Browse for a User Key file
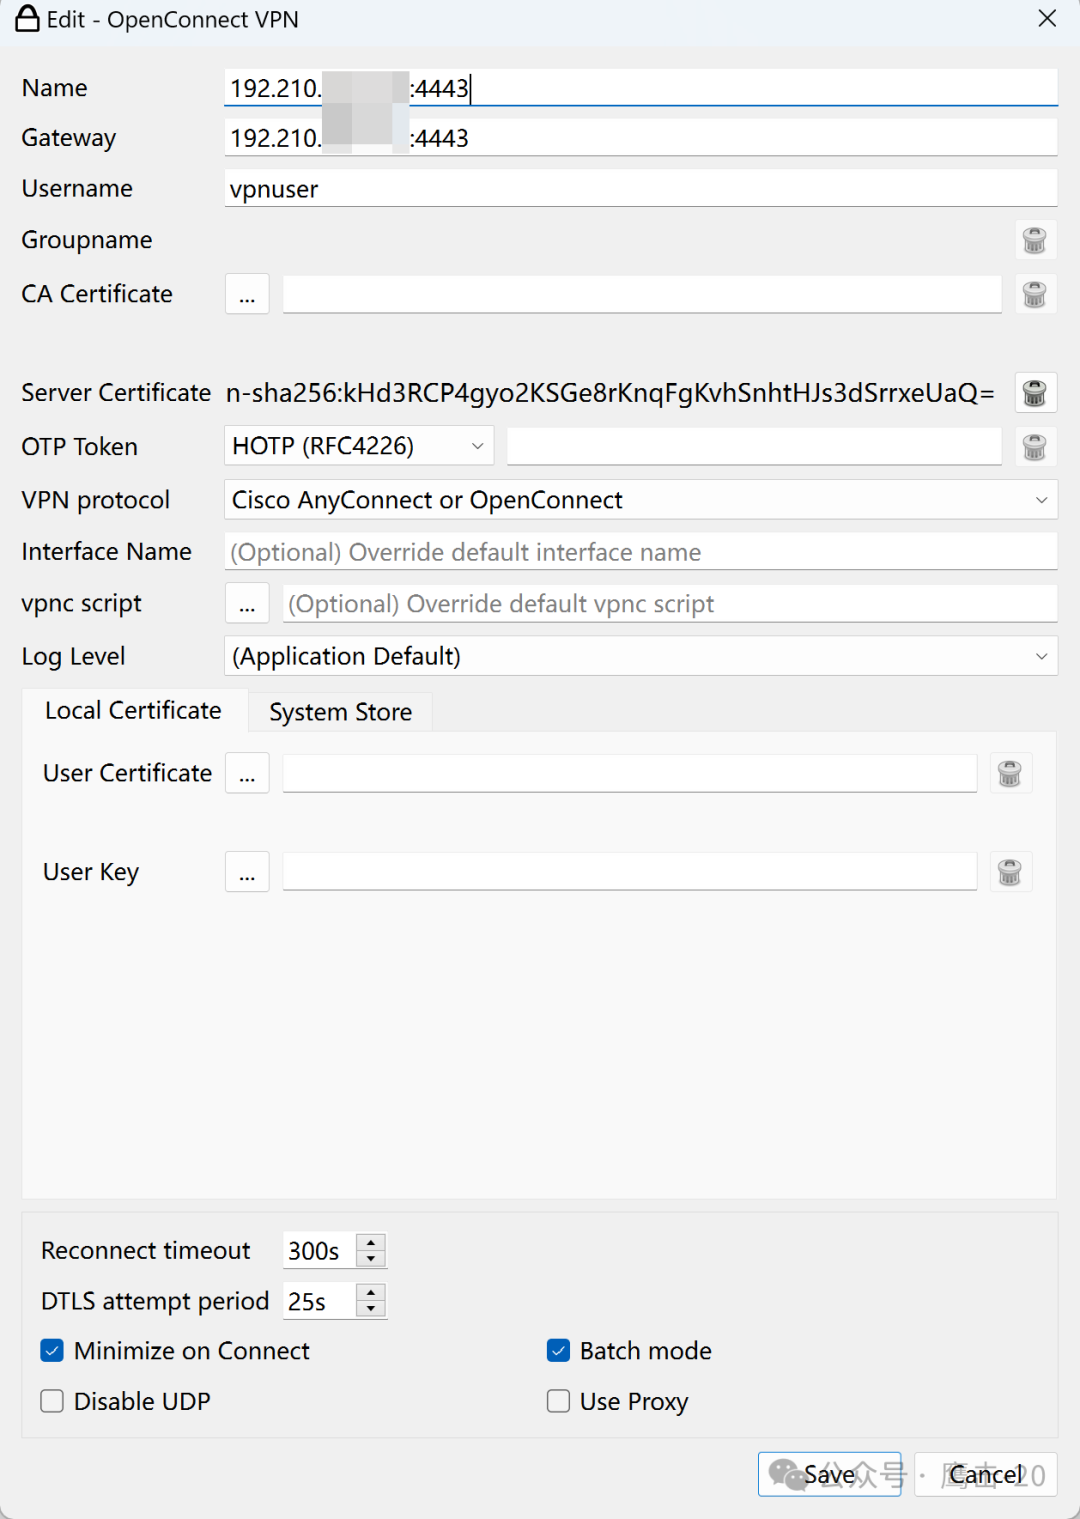 pos(247,872)
